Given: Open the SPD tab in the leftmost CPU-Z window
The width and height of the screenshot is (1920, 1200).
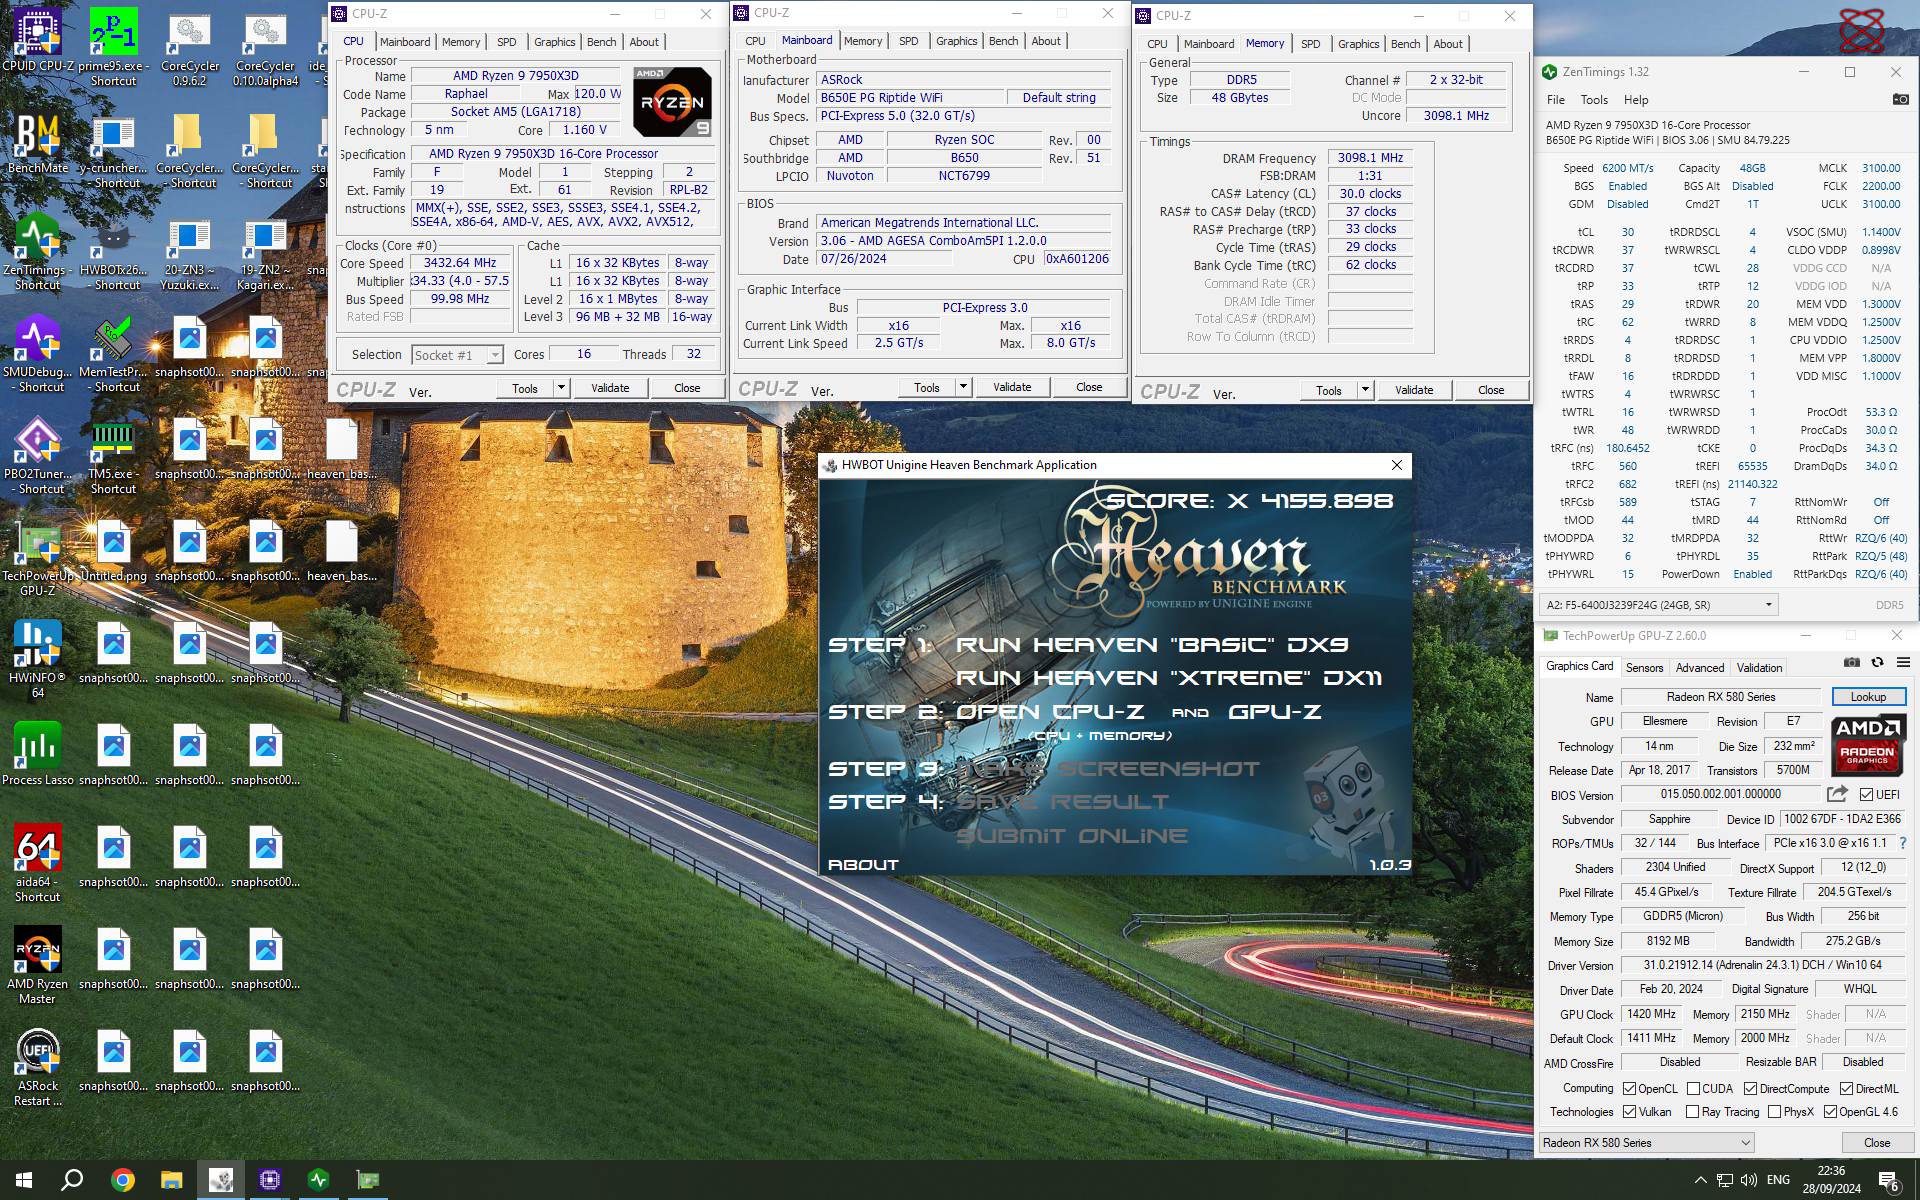Looking at the screenshot, I should click(507, 42).
